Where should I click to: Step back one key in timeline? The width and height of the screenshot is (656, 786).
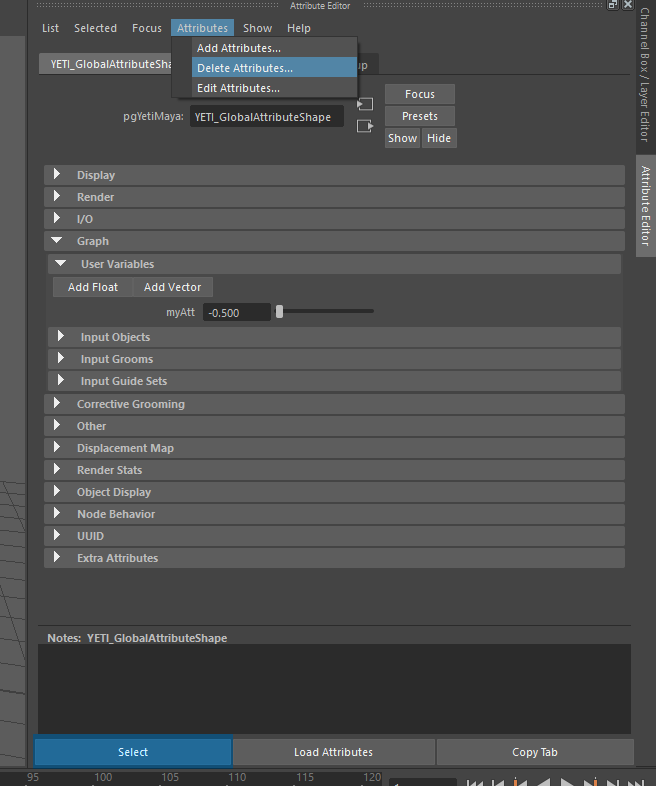click(x=520, y=783)
